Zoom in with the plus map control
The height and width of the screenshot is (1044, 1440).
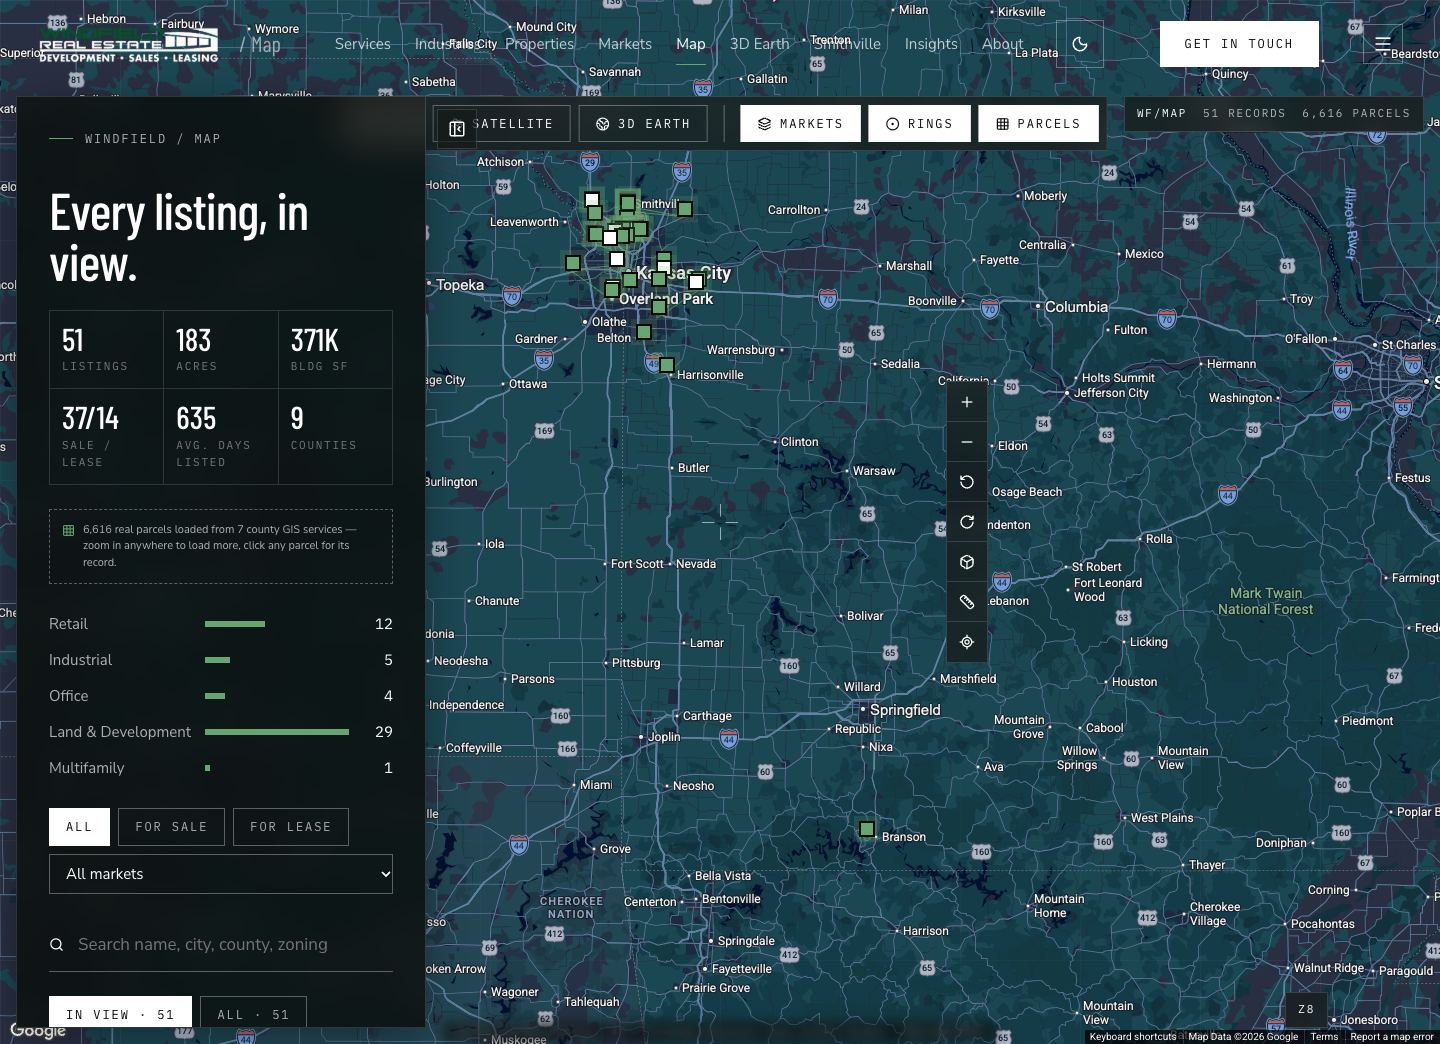(966, 402)
